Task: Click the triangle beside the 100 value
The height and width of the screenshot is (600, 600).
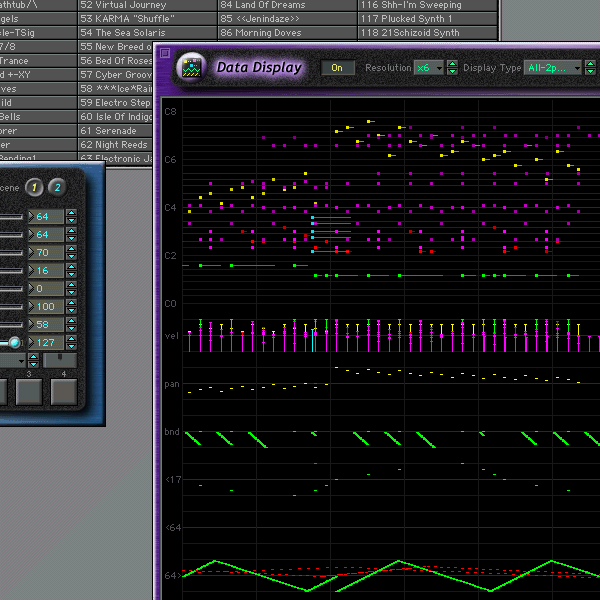Action: [x=31, y=306]
